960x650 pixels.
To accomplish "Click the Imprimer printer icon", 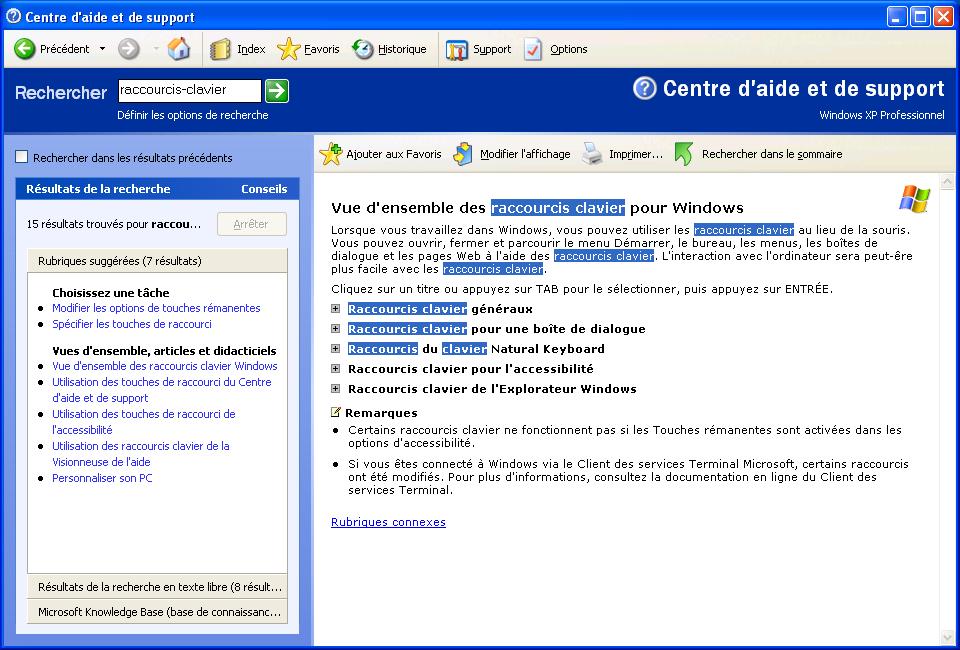I will click(x=592, y=154).
